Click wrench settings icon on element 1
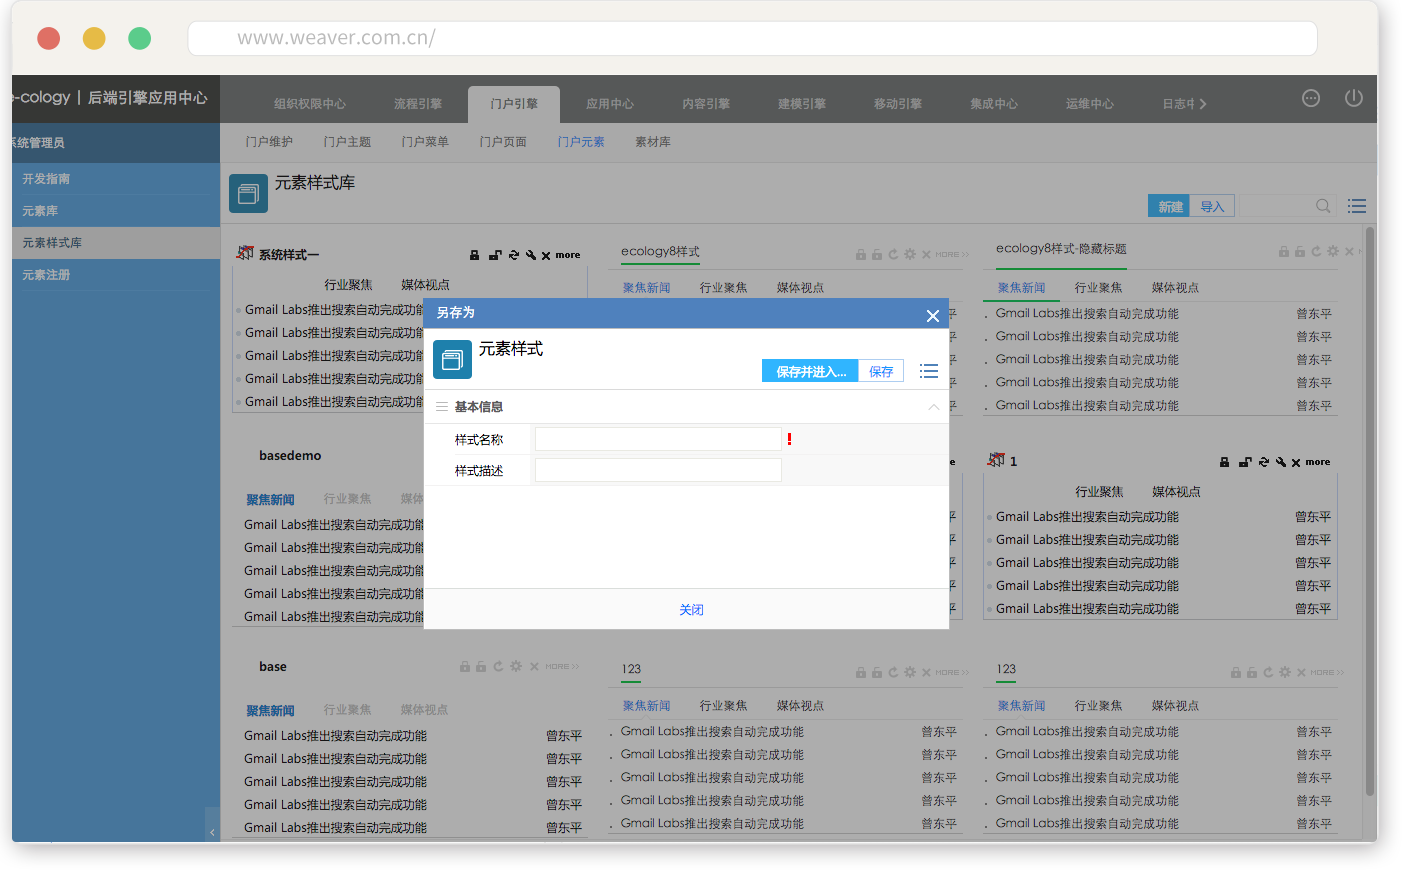Image resolution: width=1425 pixels, height=875 pixels. [x=1281, y=462]
